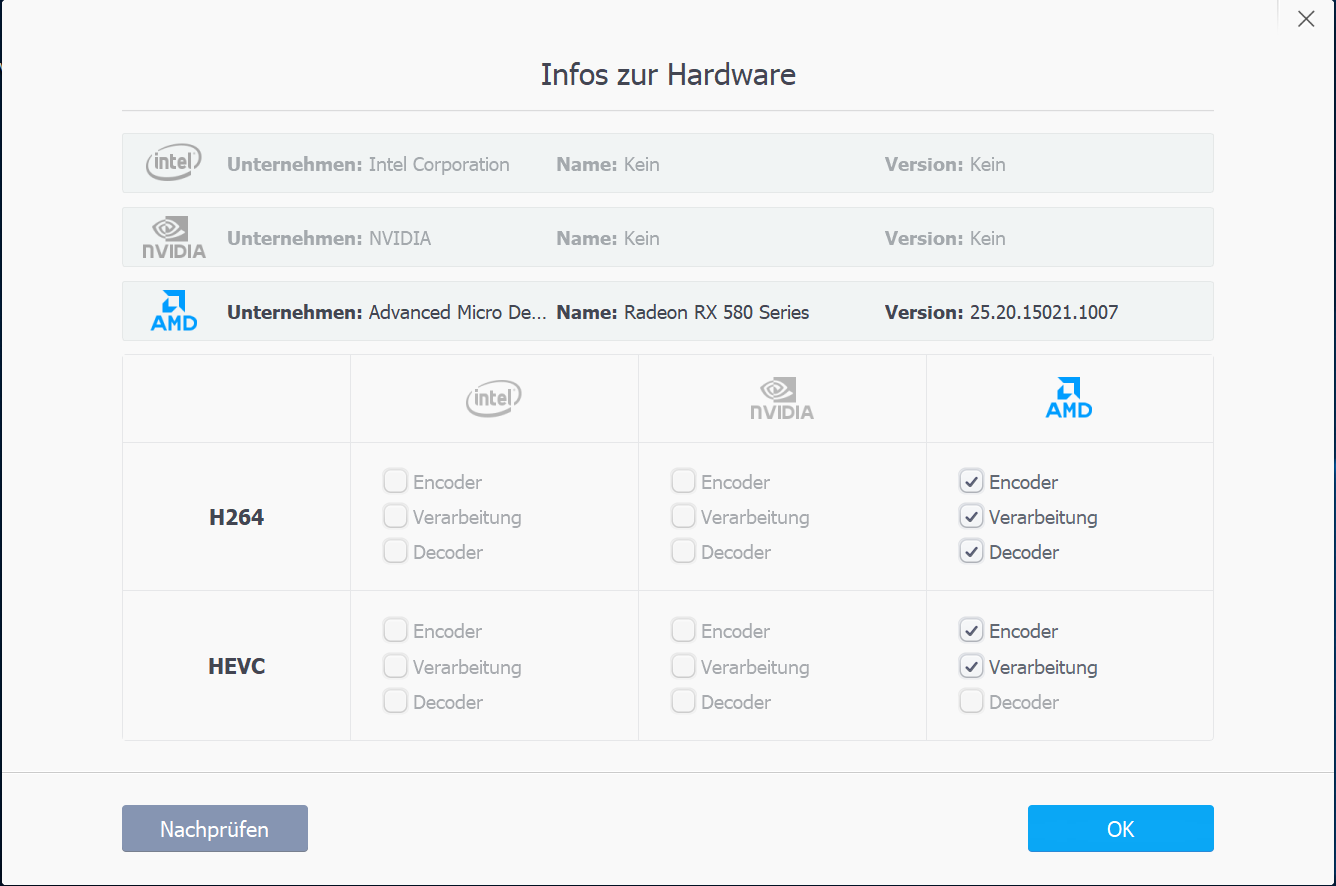Click the NVIDIA logo in the info row
1336x886 pixels.
click(174, 238)
